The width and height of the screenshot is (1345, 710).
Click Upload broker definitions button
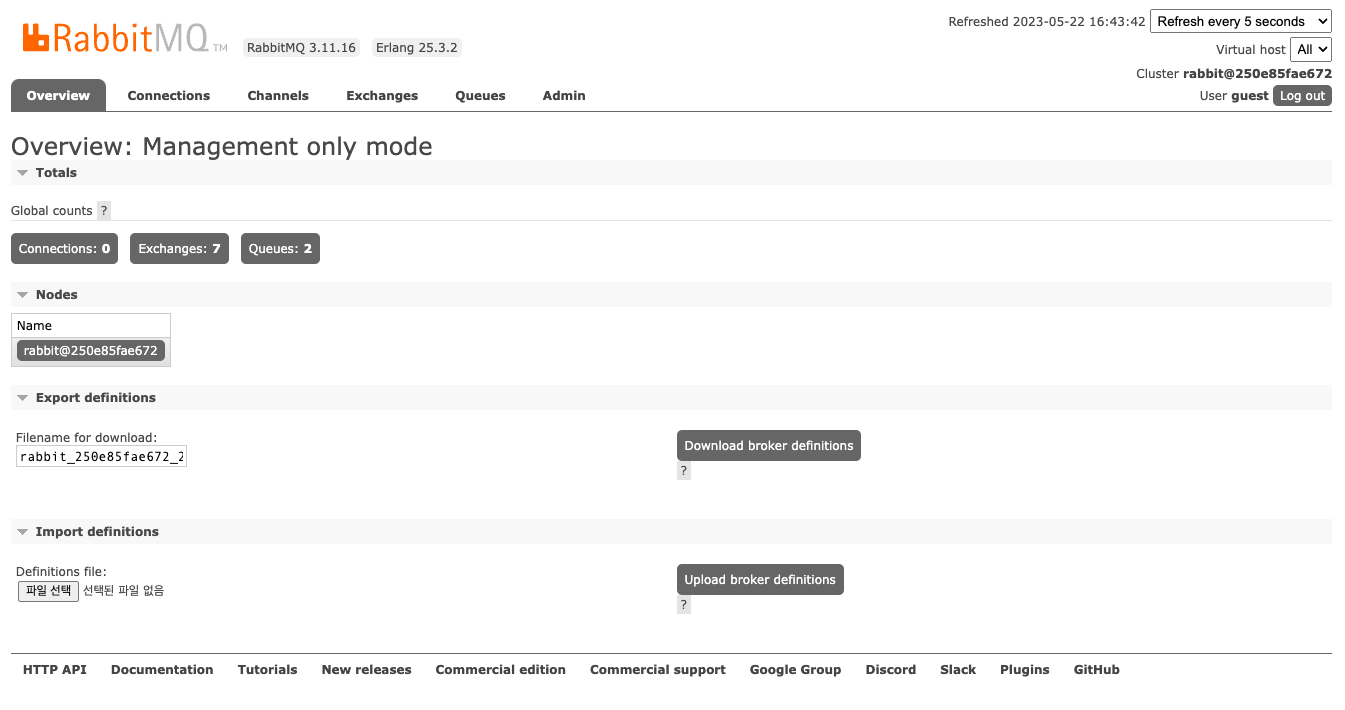760,580
